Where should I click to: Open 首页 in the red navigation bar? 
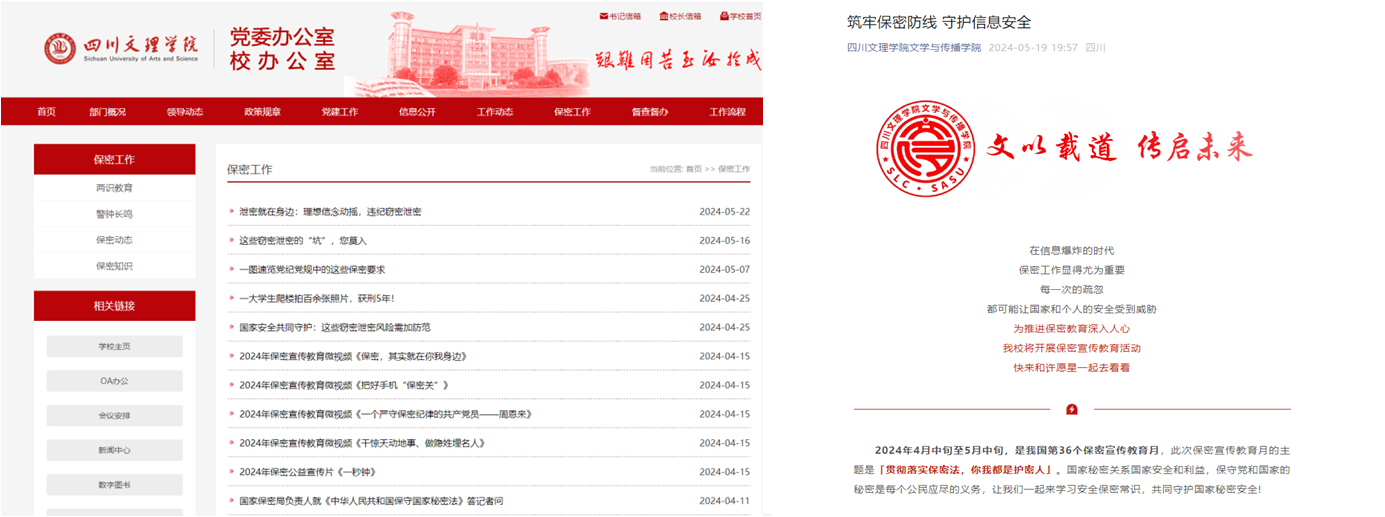[46, 112]
